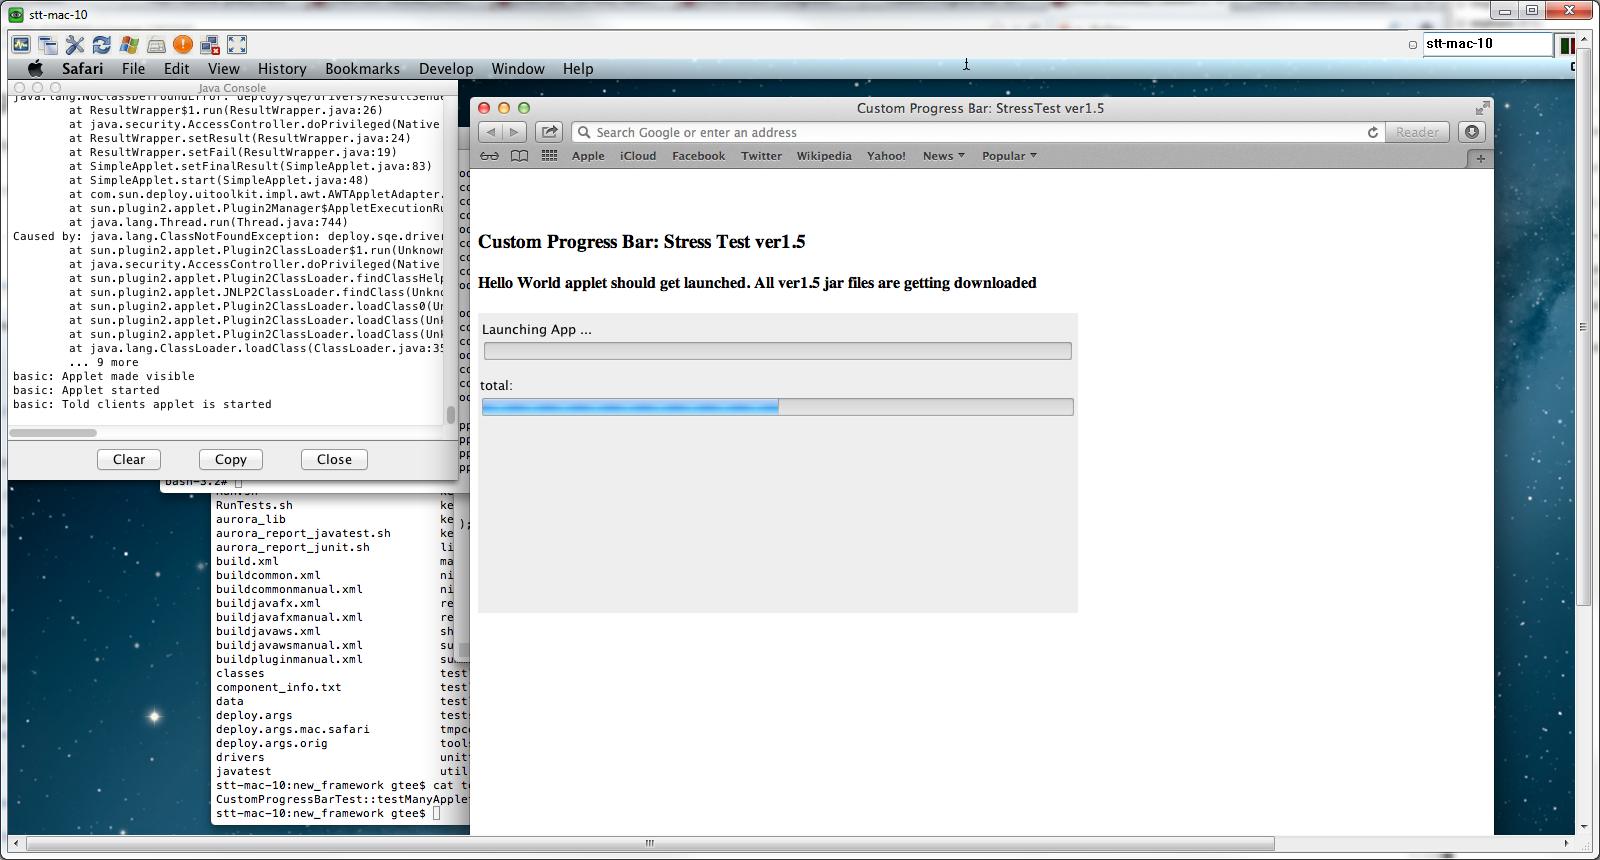Screen dimensions: 1600x860
Task: Expand the News bookmarks dropdown
Action: click(943, 156)
